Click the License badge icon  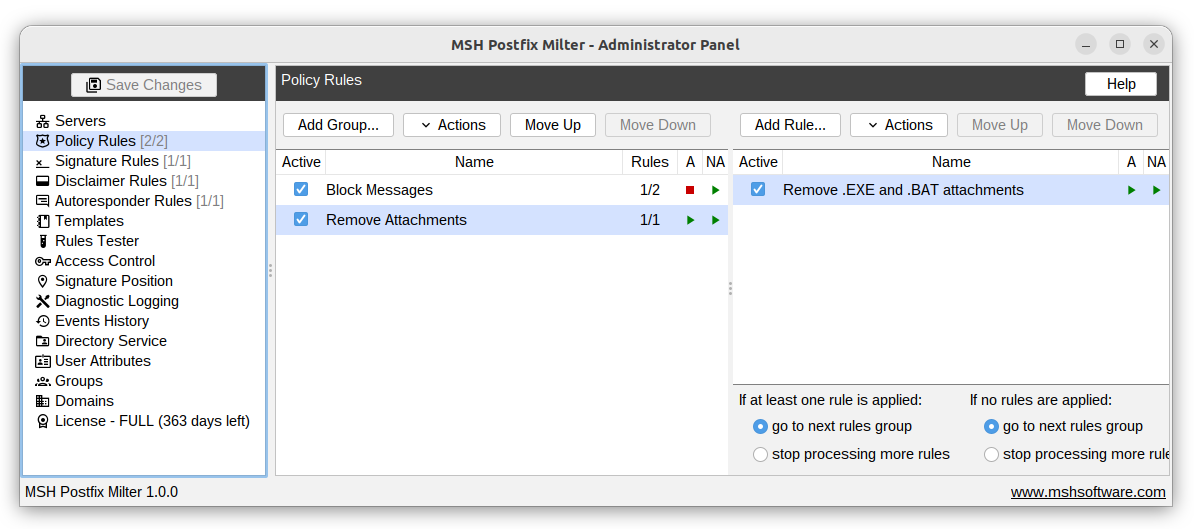(43, 421)
